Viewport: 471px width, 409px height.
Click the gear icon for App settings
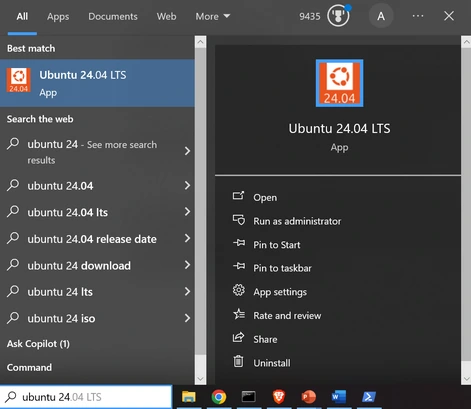(239, 290)
